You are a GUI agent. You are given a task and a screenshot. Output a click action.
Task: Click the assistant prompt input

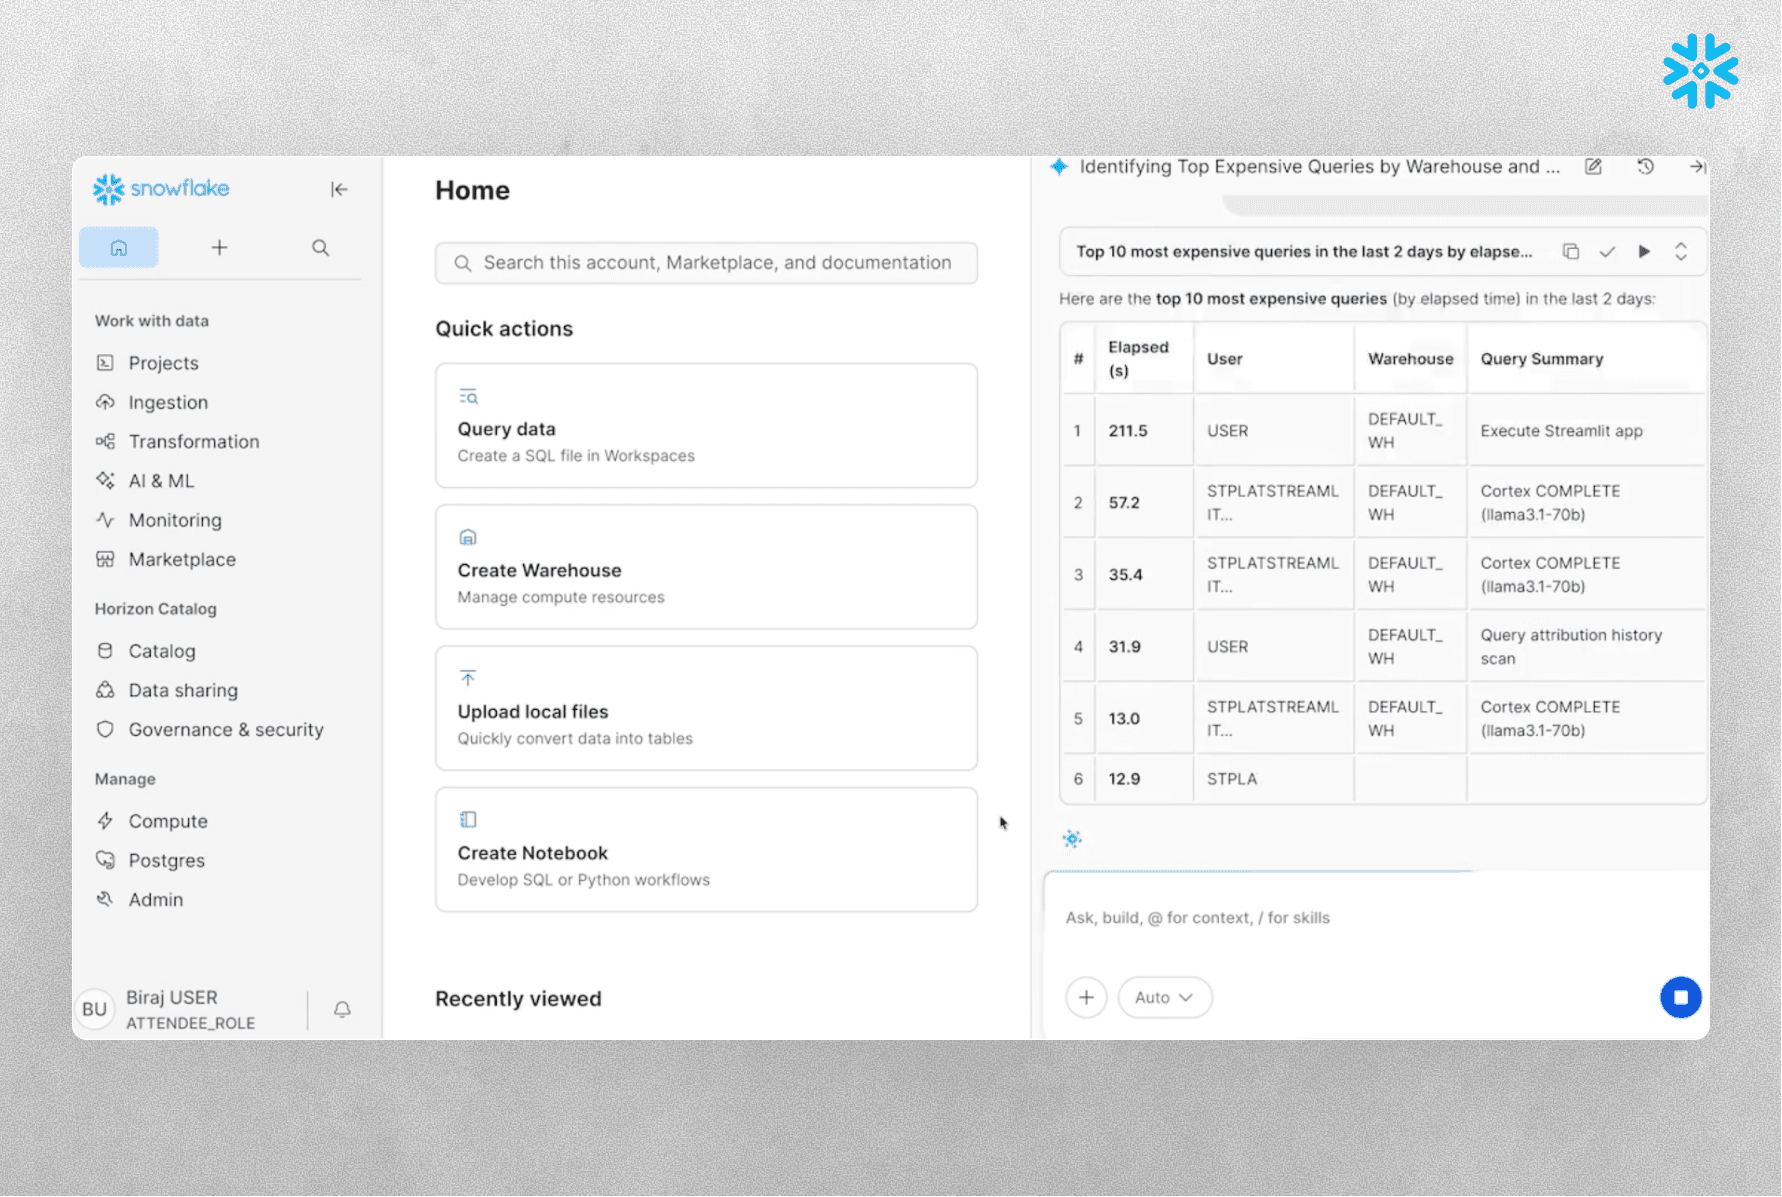(1376, 918)
